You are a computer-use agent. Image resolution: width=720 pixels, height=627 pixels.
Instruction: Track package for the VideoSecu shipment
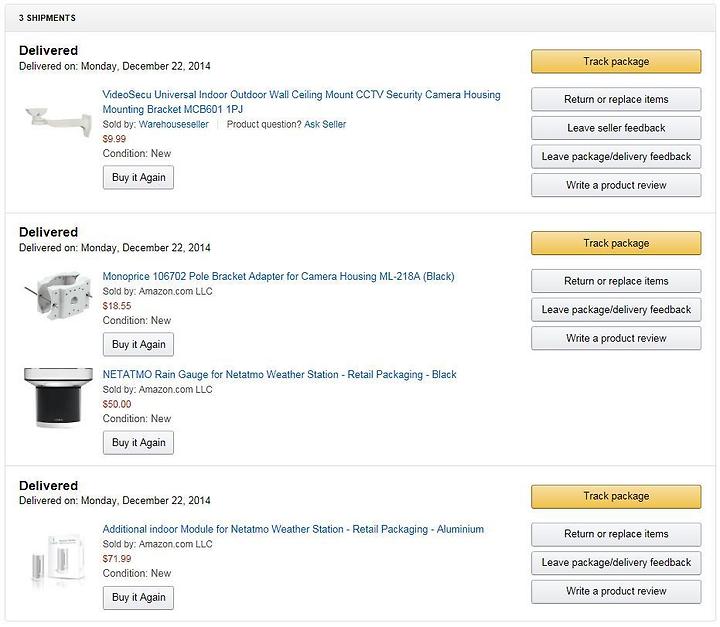click(x=616, y=62)
